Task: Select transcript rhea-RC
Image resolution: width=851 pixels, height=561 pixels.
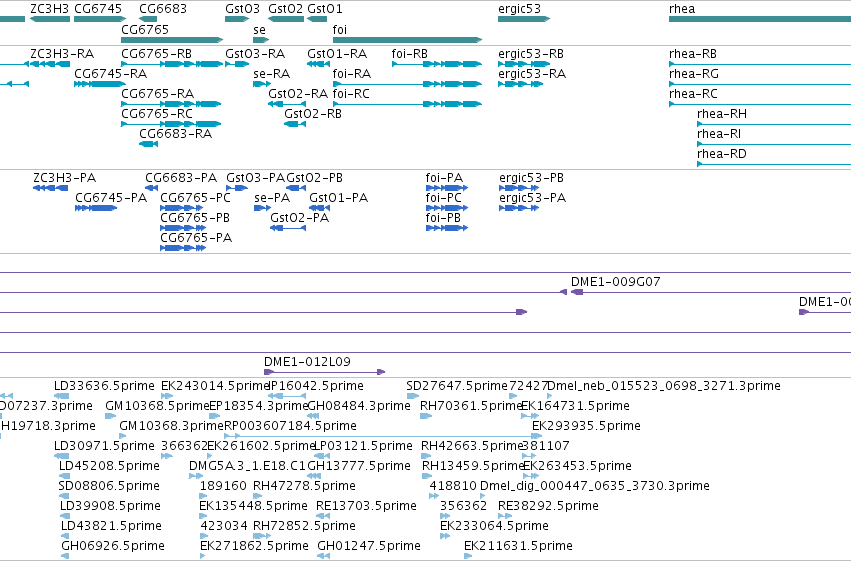Action: (693, 94)
